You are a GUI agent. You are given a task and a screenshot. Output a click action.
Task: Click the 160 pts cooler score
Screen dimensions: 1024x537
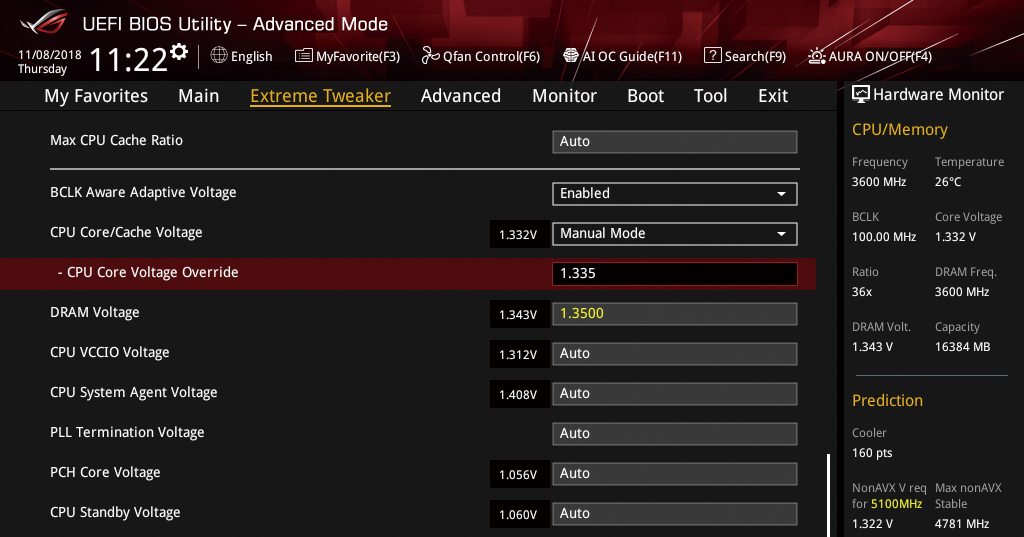coord(872,453)
